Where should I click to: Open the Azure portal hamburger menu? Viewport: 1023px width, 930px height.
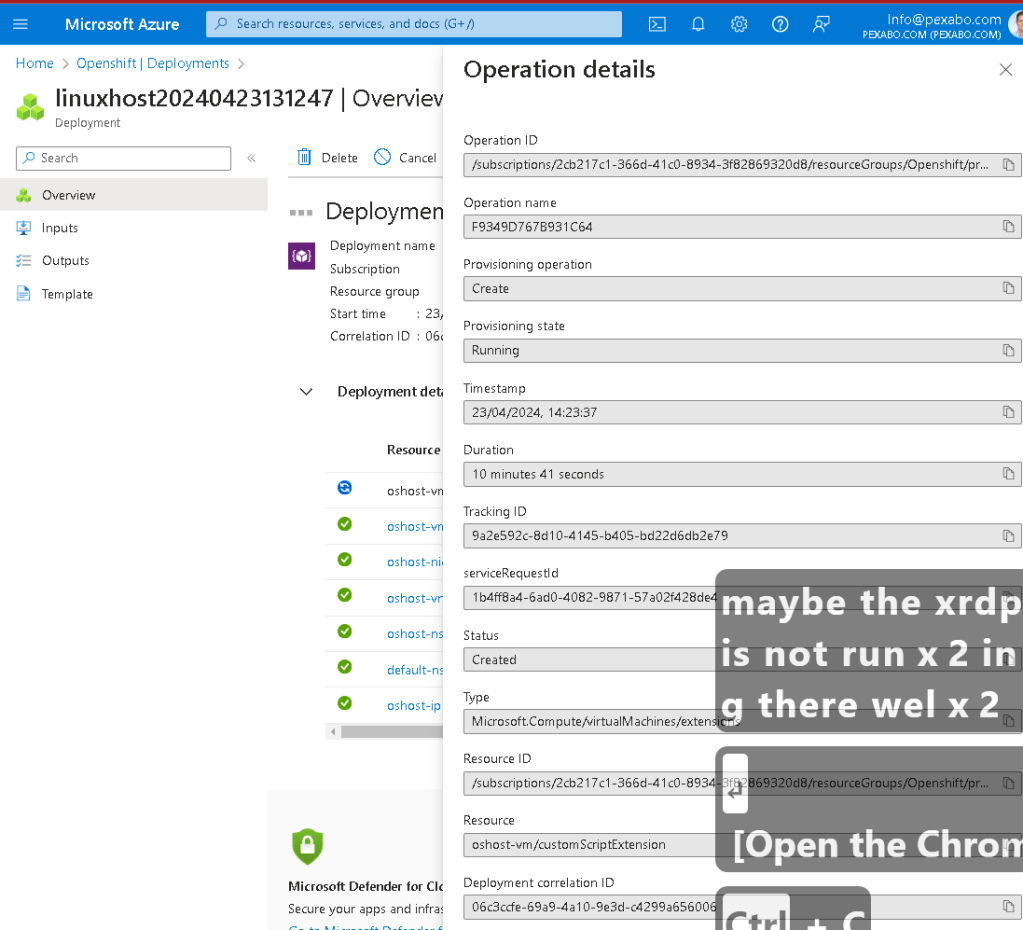point(20,24)
